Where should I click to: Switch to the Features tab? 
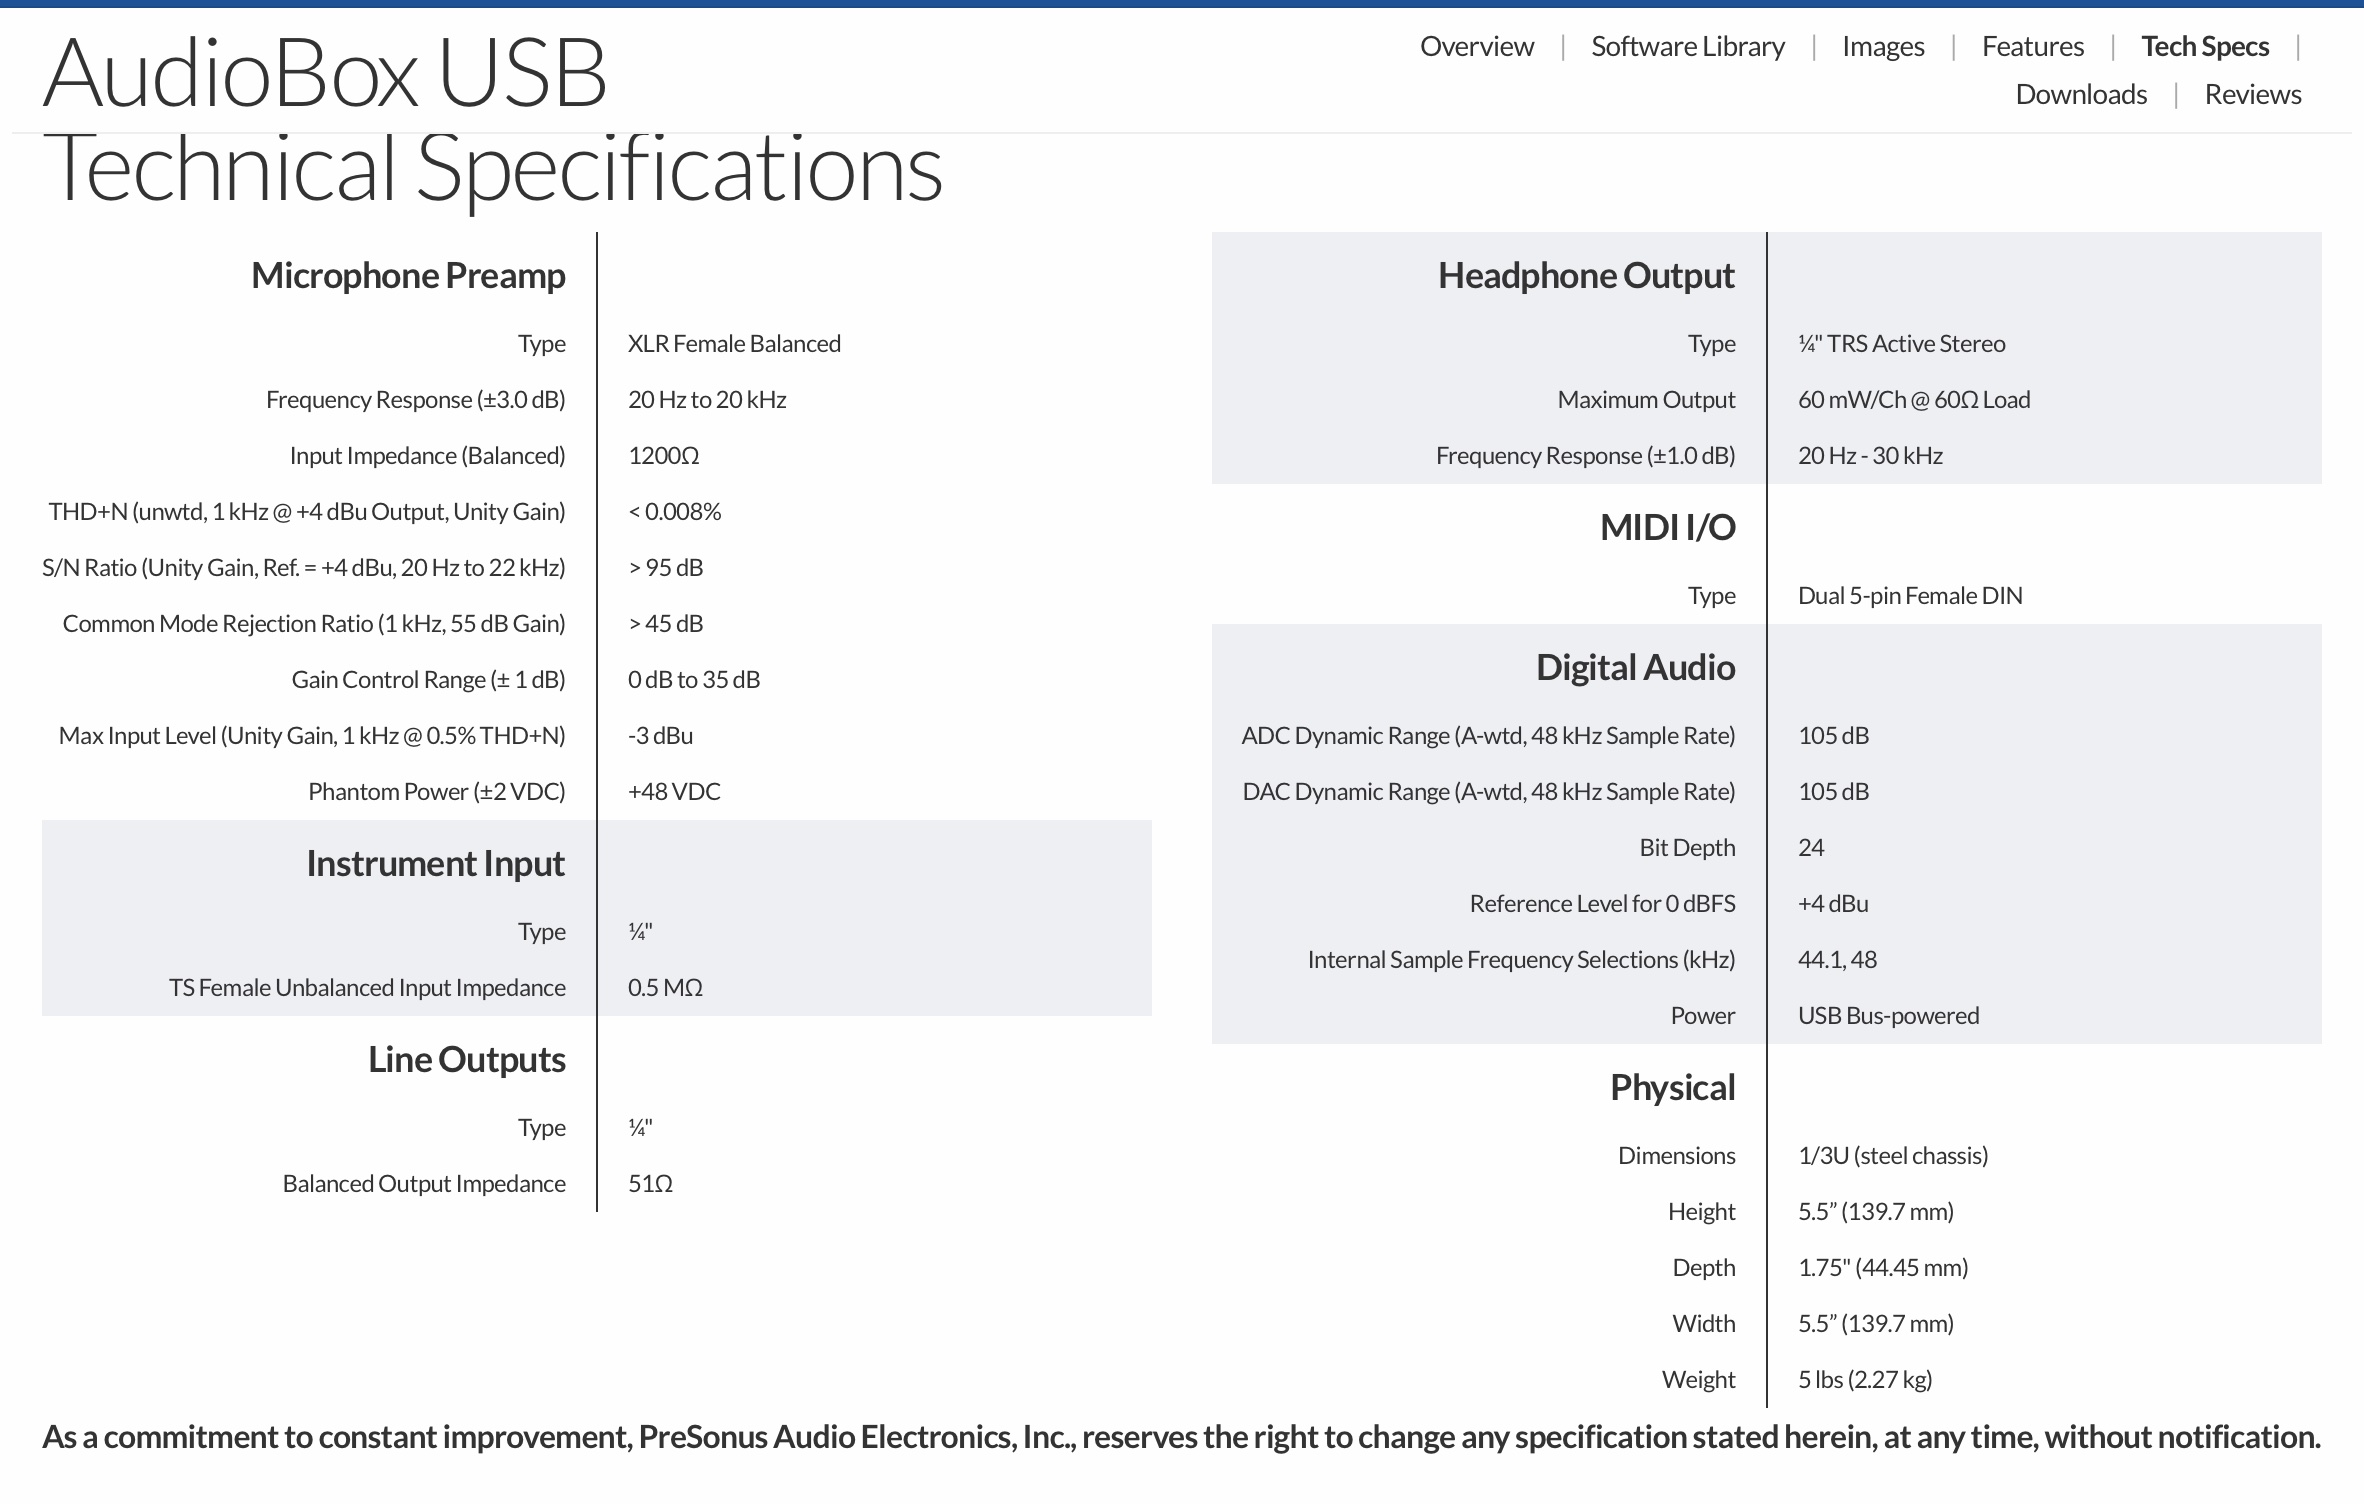(x=2032, y=47)
